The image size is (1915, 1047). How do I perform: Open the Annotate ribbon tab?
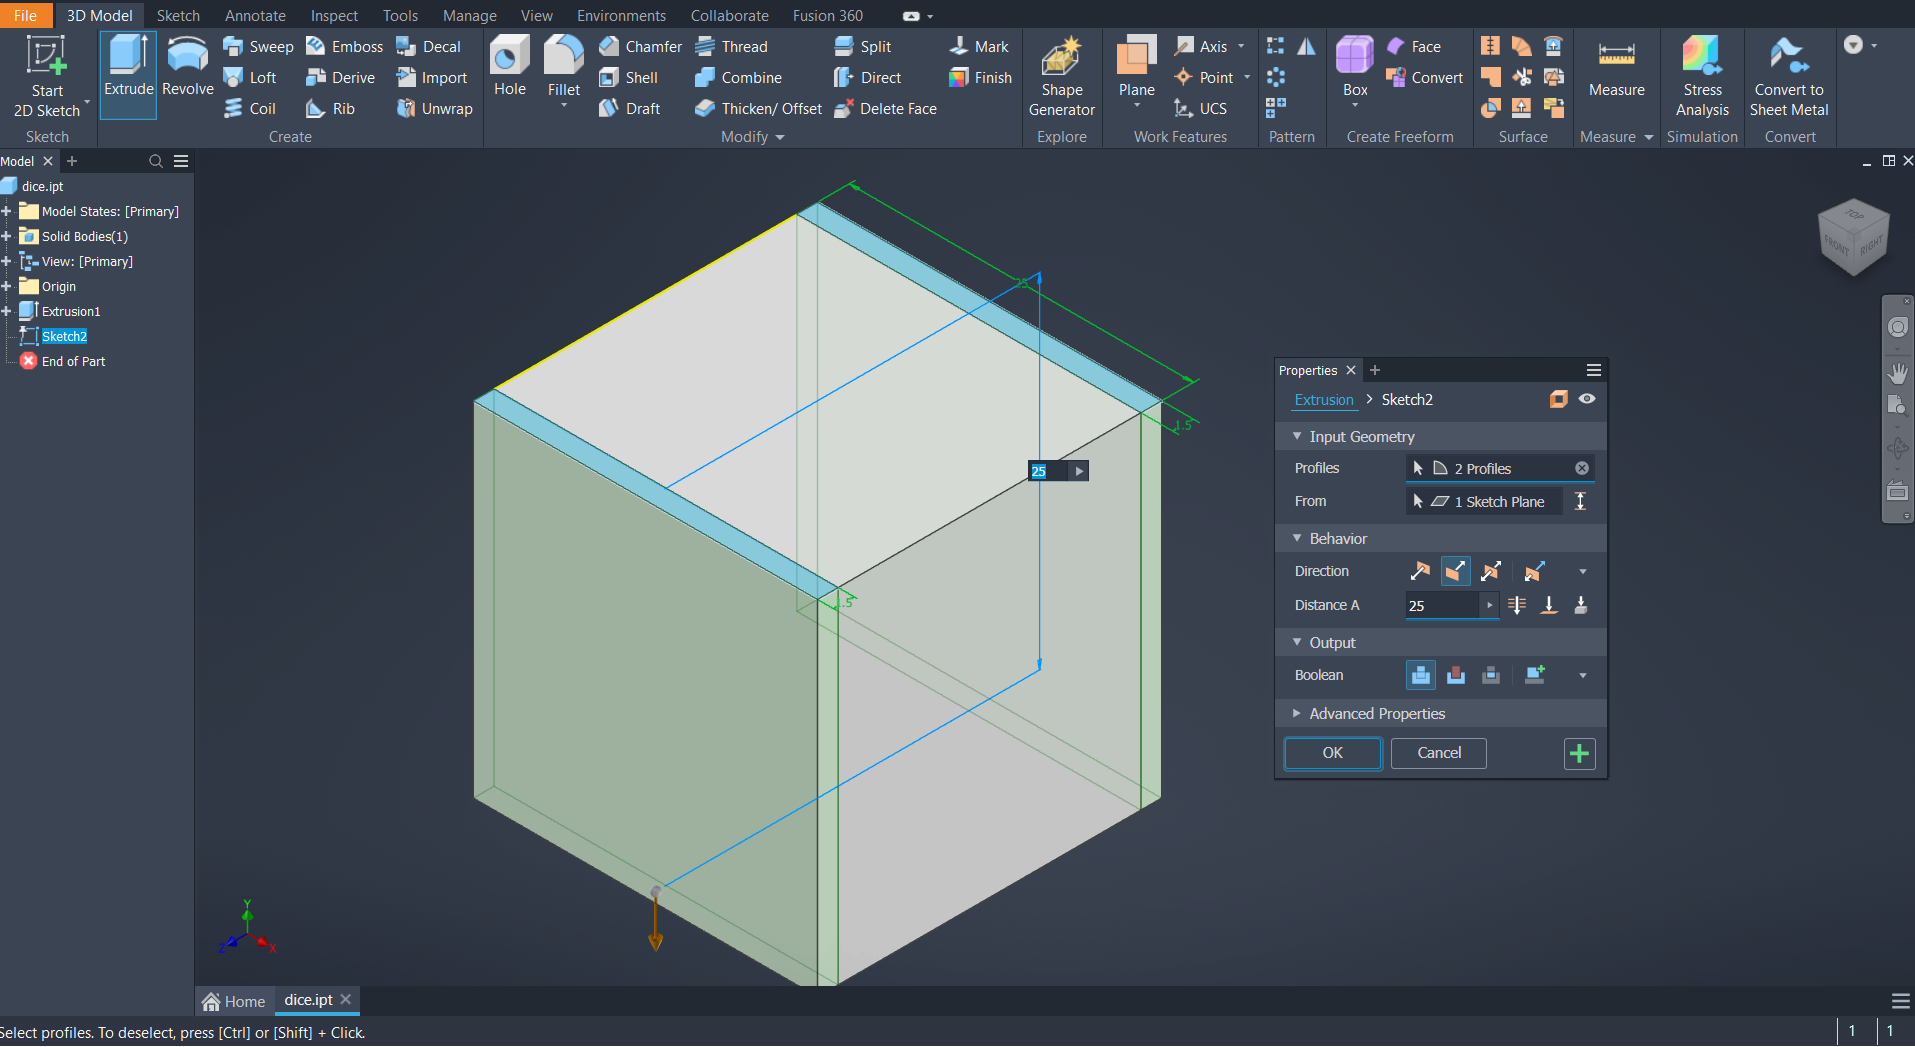tap(255, 15)
